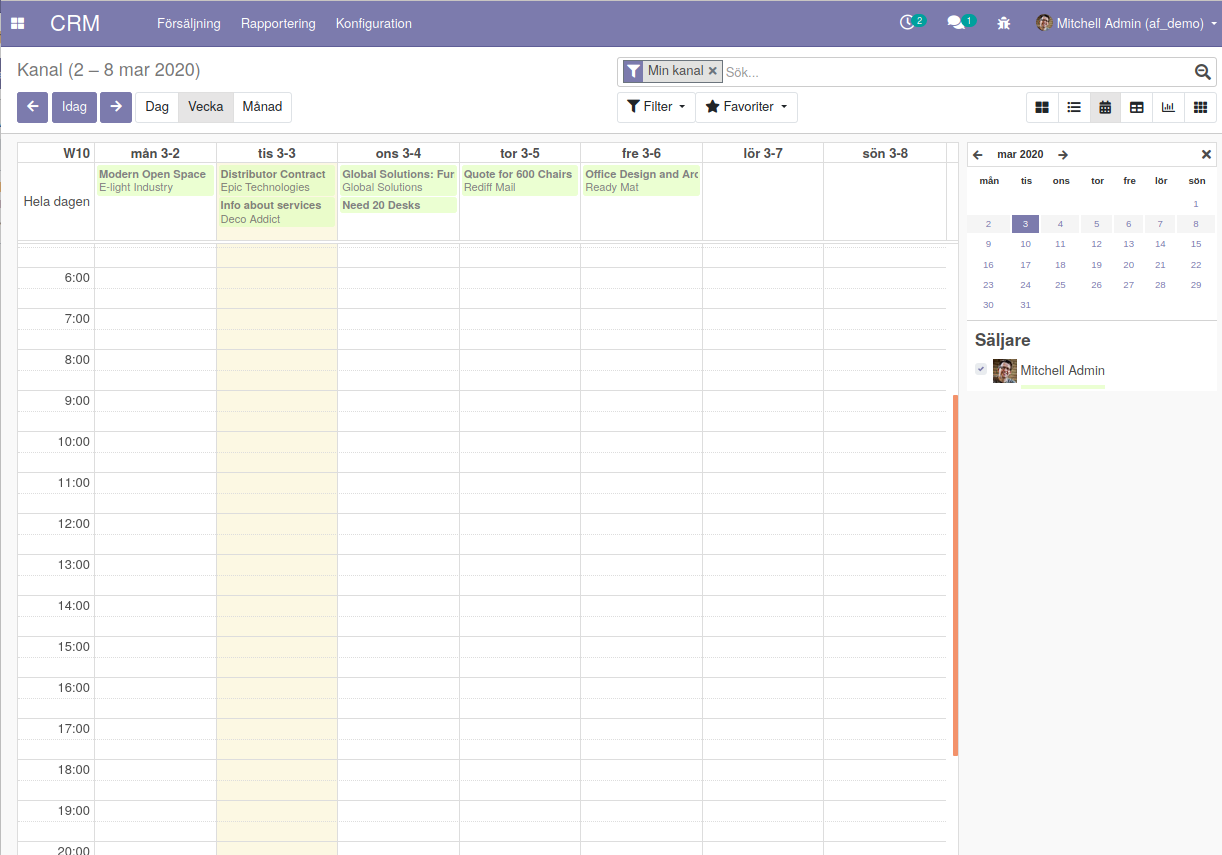Click sön 3-8 column header
Image resolution: width=1222 pixels, height=855 pixels.
click(x=885, y=153)
